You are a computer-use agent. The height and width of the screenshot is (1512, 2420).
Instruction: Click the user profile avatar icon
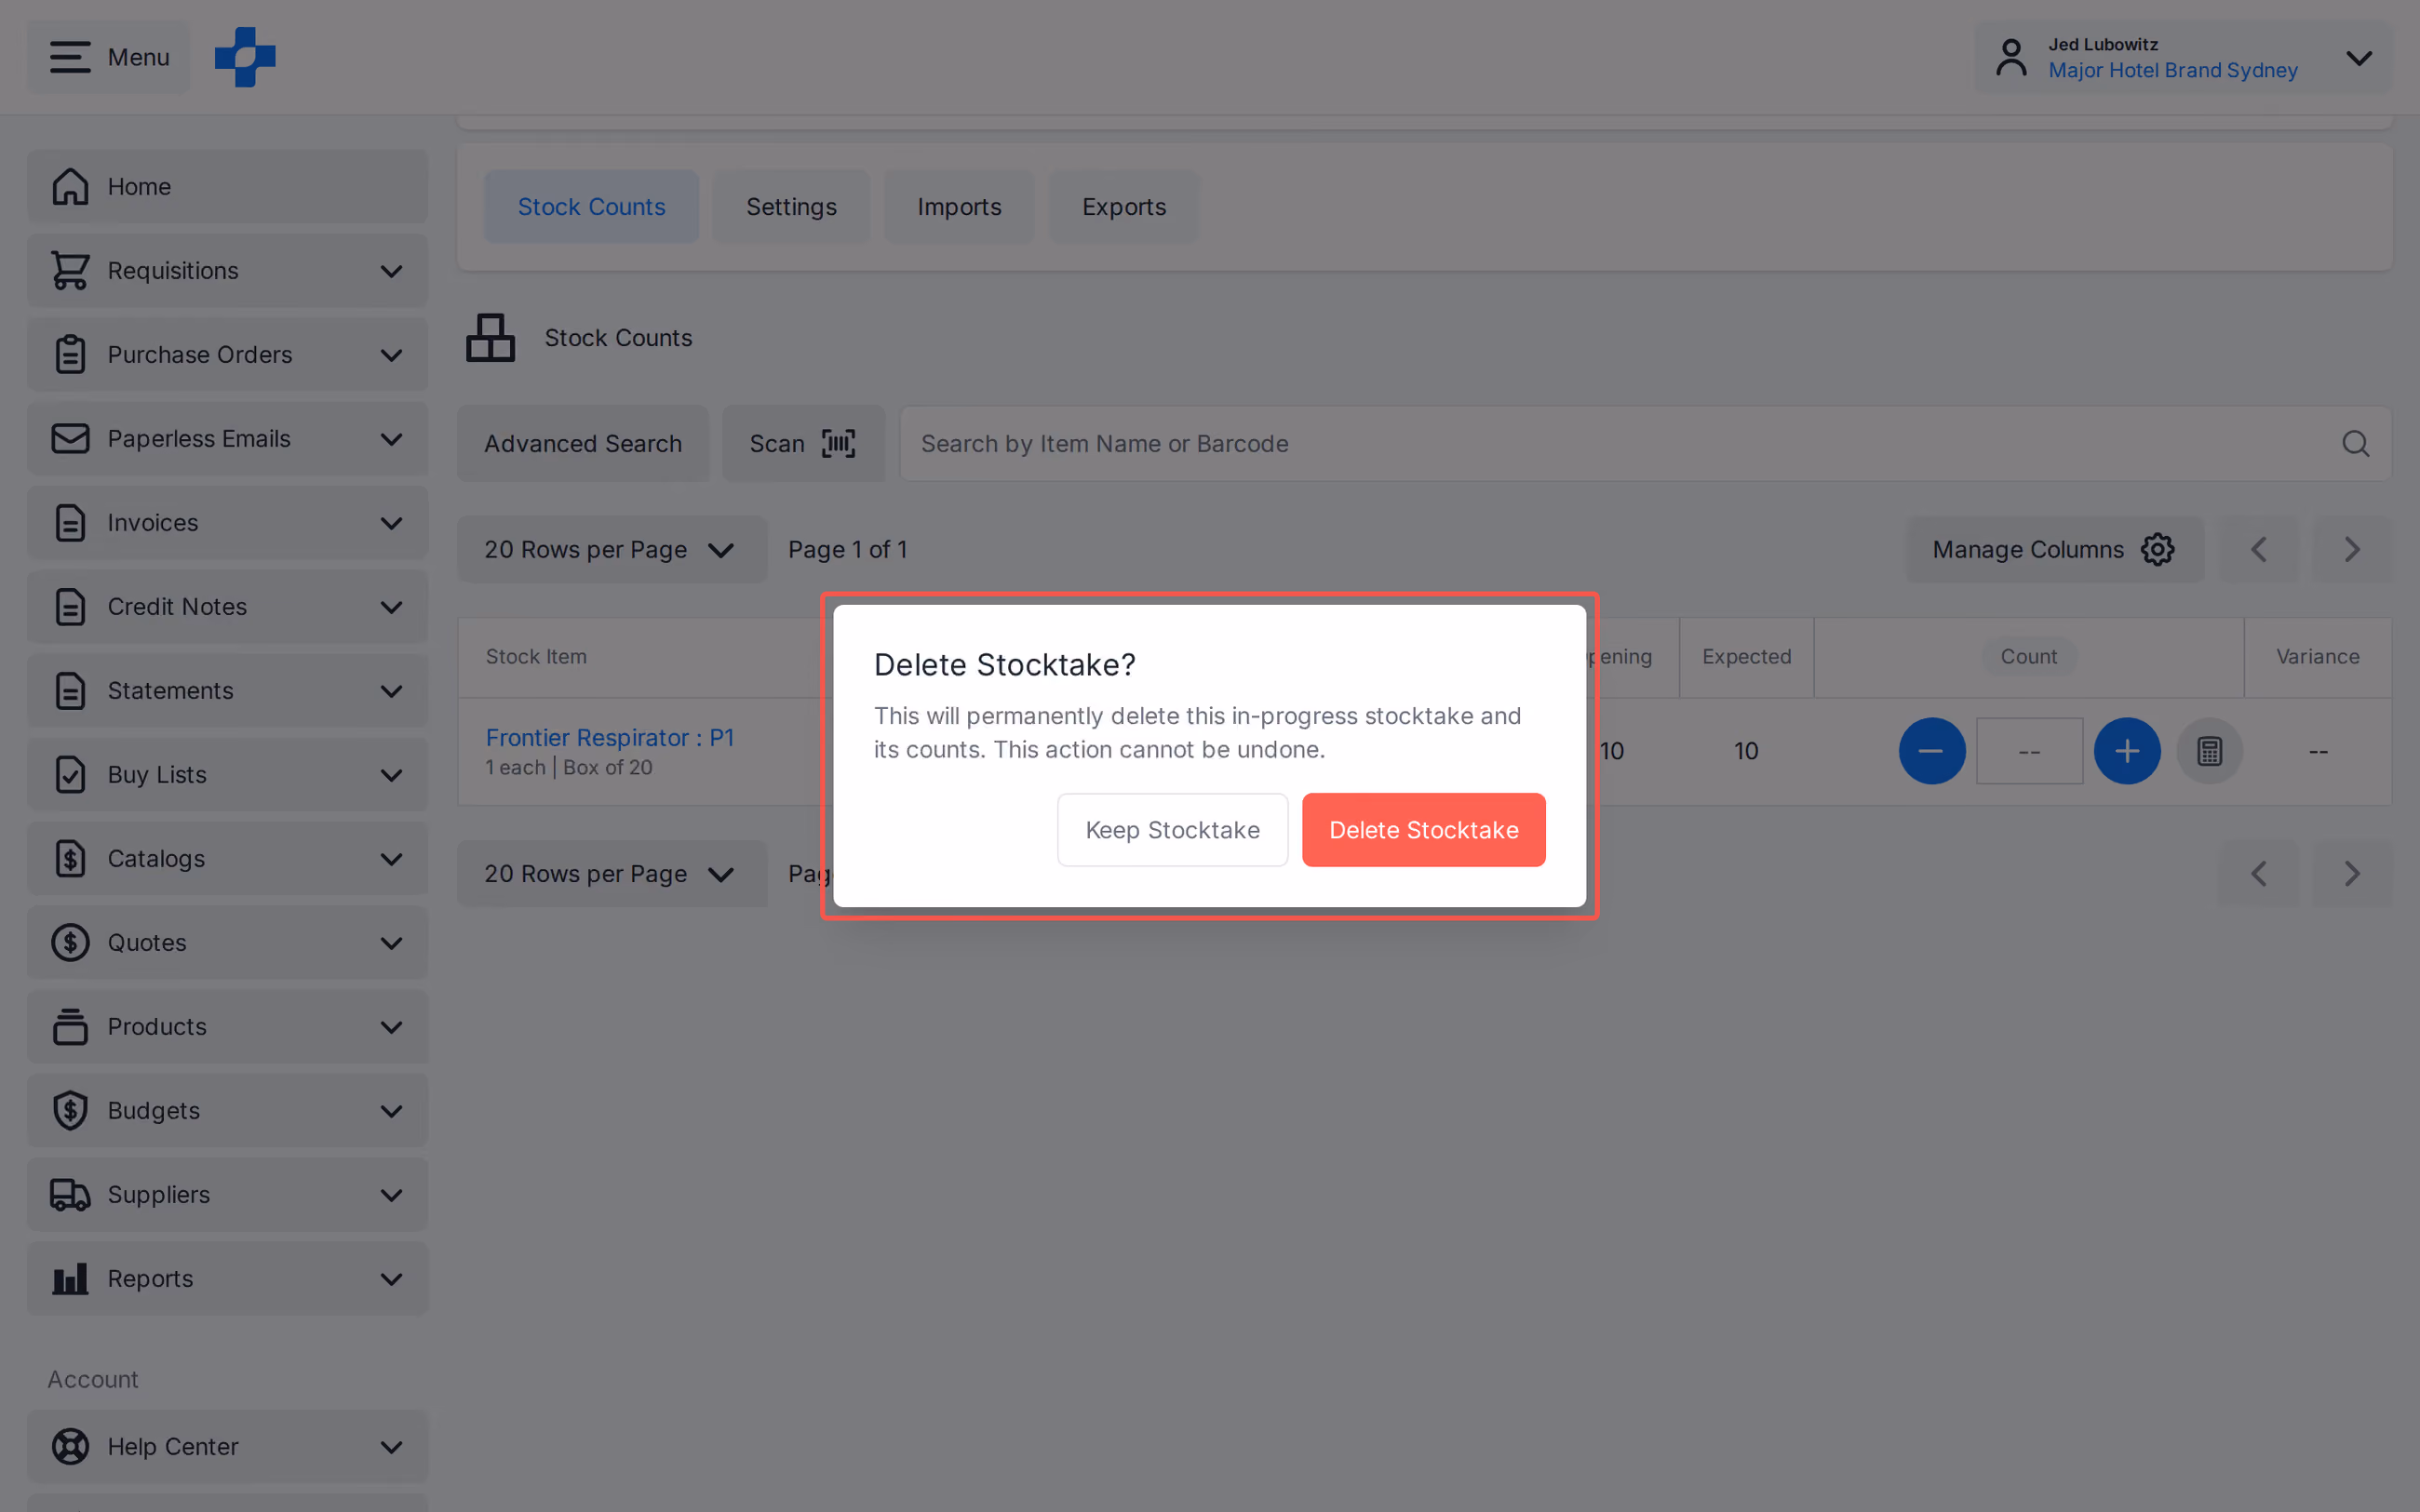pyautogui.click(x=2011, y=57)
